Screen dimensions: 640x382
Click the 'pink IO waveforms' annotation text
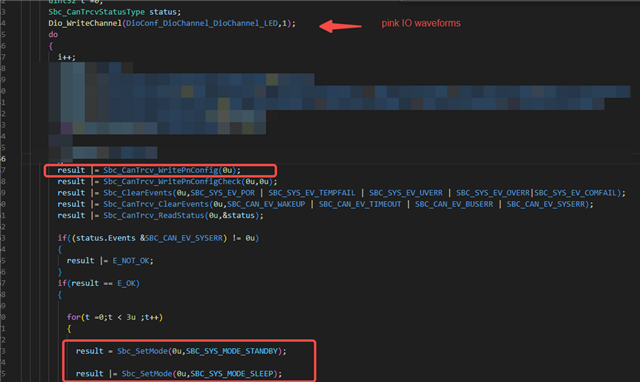(421, 23)
